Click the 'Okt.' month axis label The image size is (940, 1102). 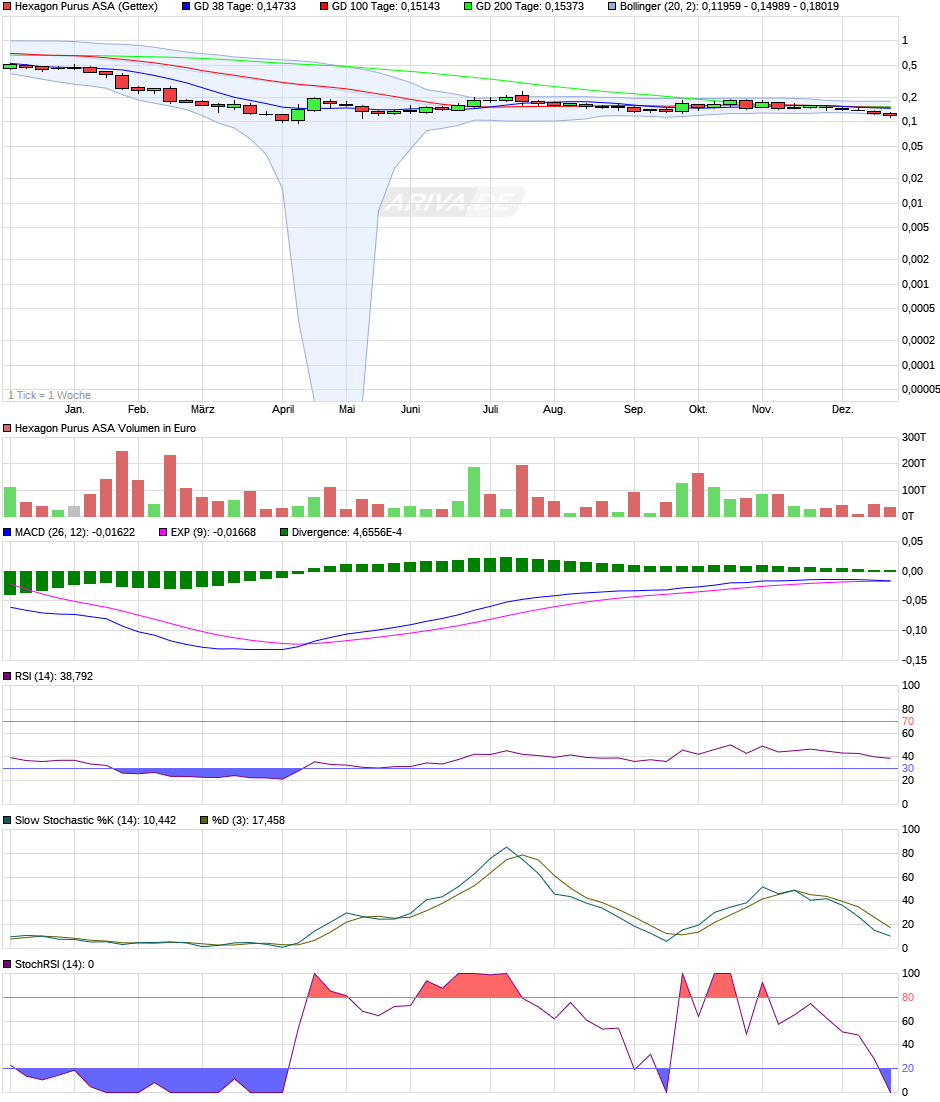point(698,409)
